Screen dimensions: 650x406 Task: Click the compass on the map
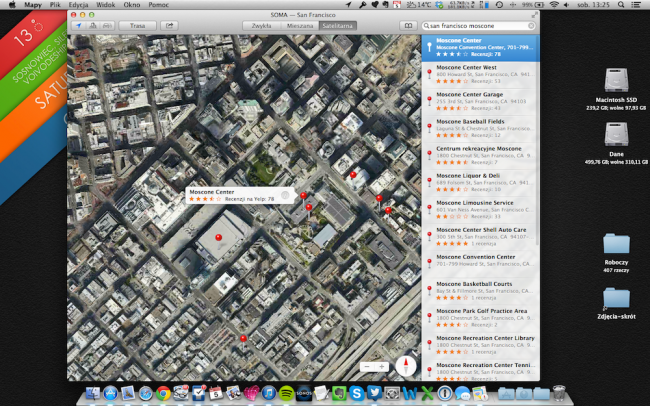point(406,366)
